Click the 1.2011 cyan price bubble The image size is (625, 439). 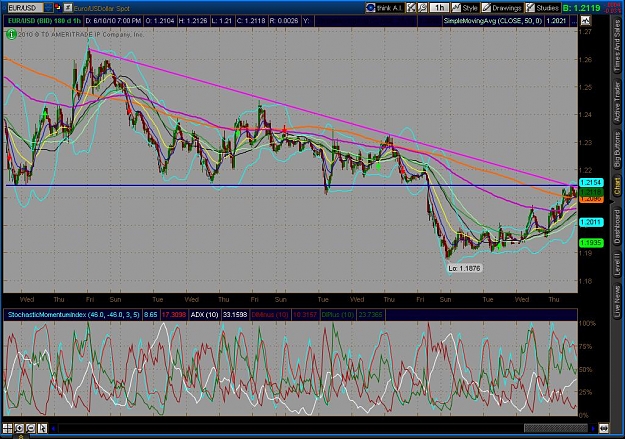[591, 222]
